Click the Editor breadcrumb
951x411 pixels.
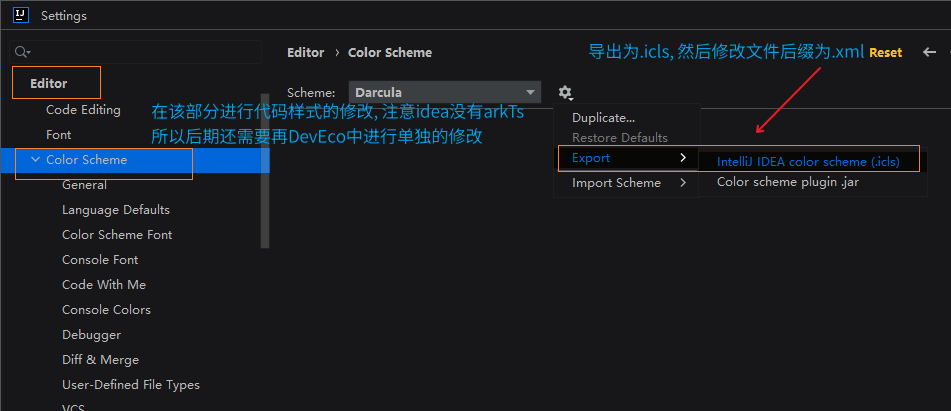coord(306,53)
